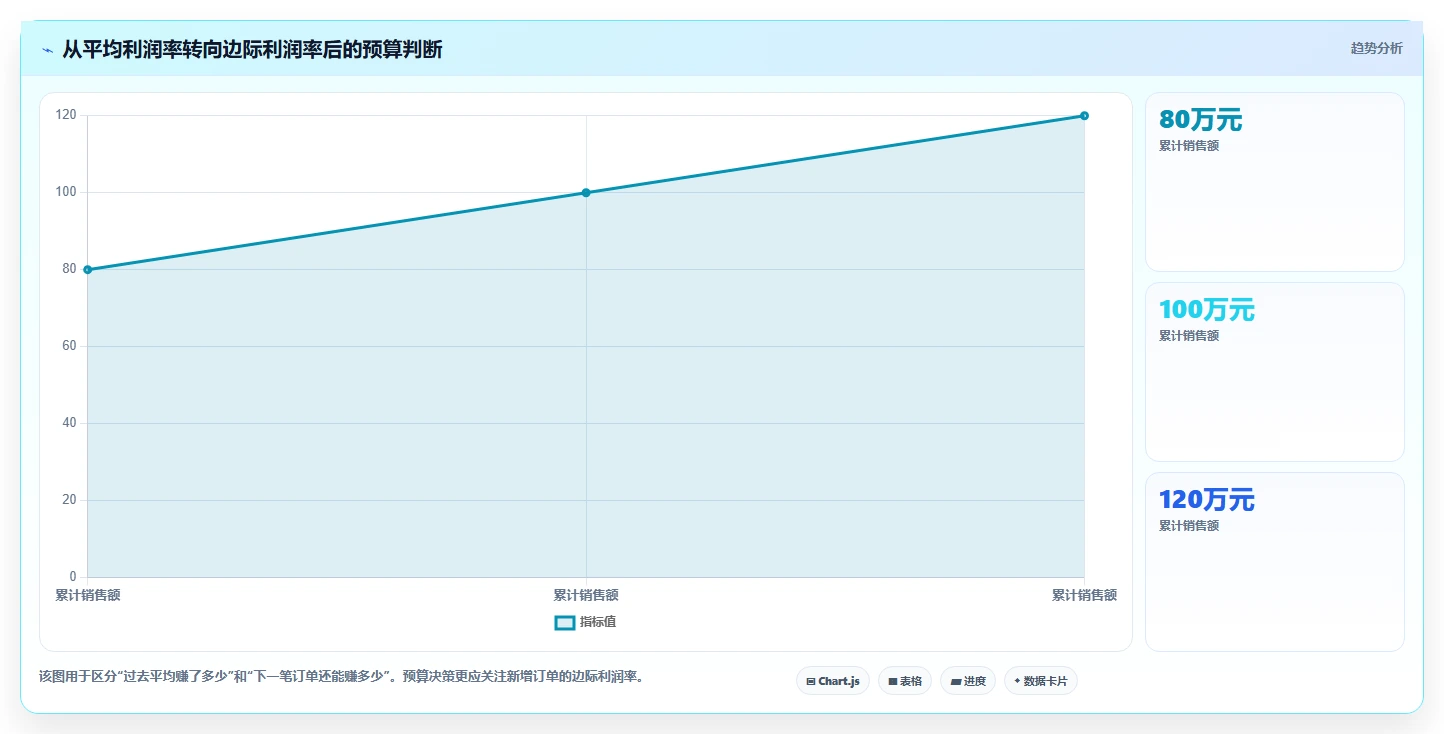This screenshot has height=734, width=1444.
Task: Click the y-axis label 60
Action: tap(67, 346)
